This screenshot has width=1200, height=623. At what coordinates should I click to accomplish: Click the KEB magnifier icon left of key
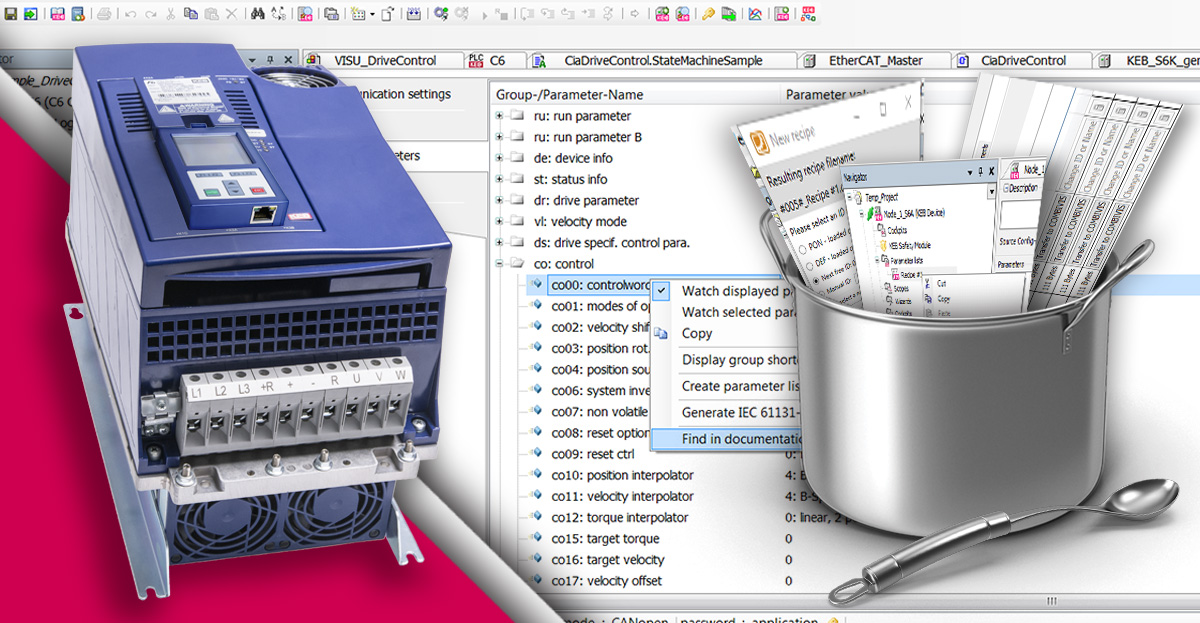(682, 14)
